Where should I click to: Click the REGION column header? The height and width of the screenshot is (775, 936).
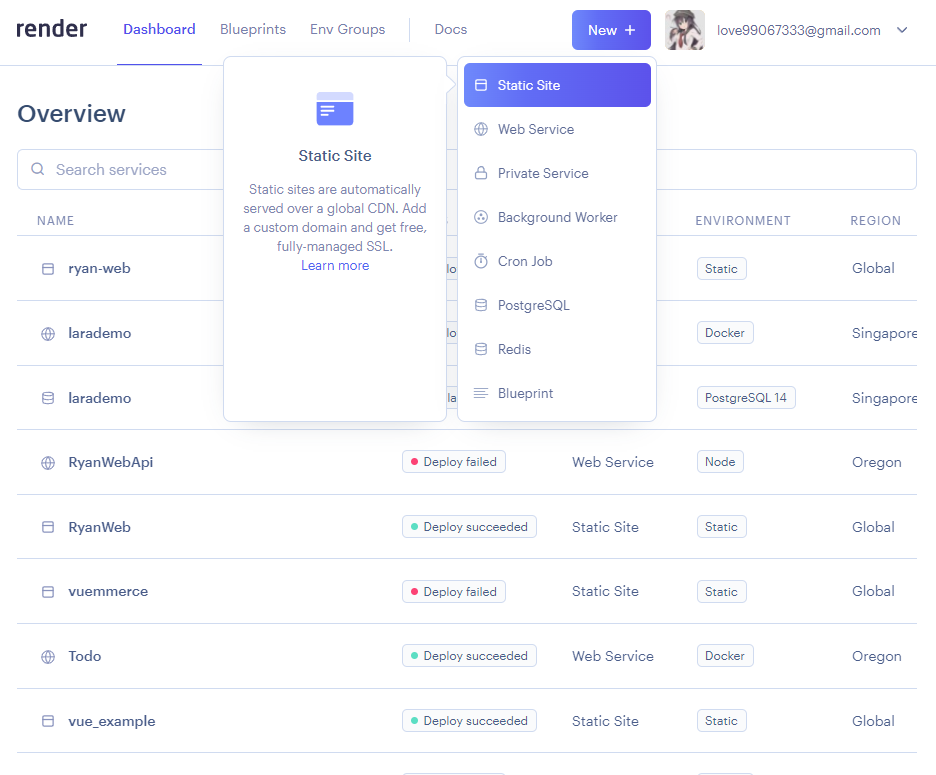[875, 221]
